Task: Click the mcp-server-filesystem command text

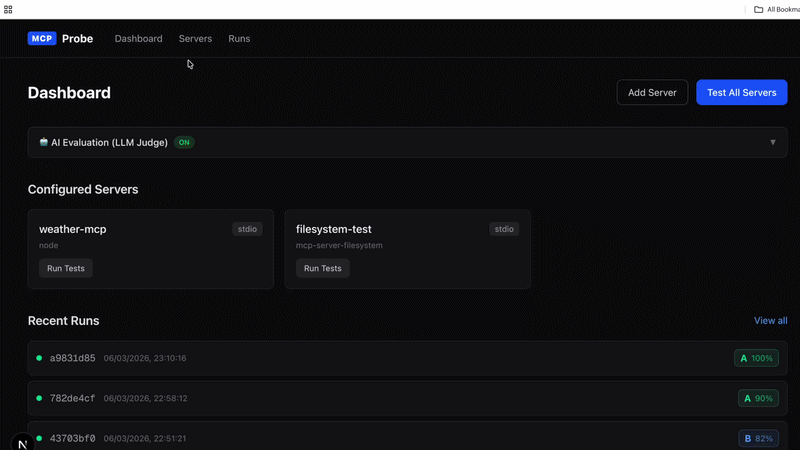Action: coord(339,245)
